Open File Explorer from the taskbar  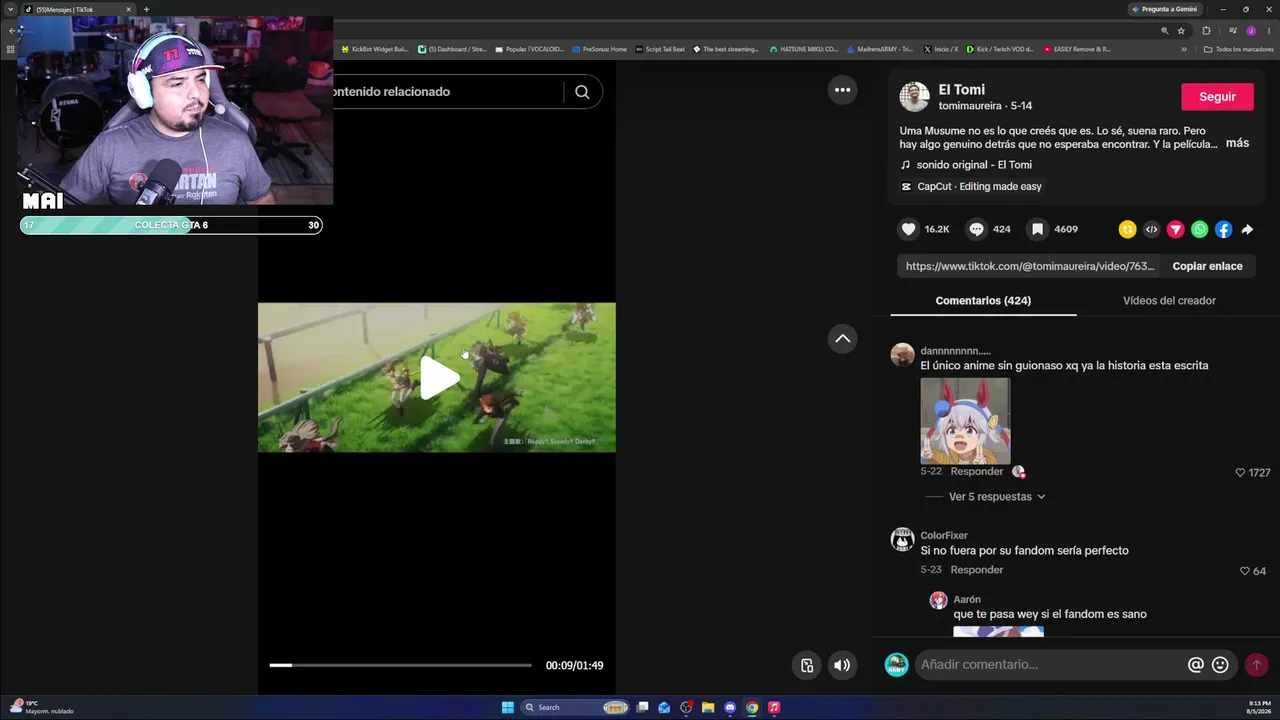[708, 707]
